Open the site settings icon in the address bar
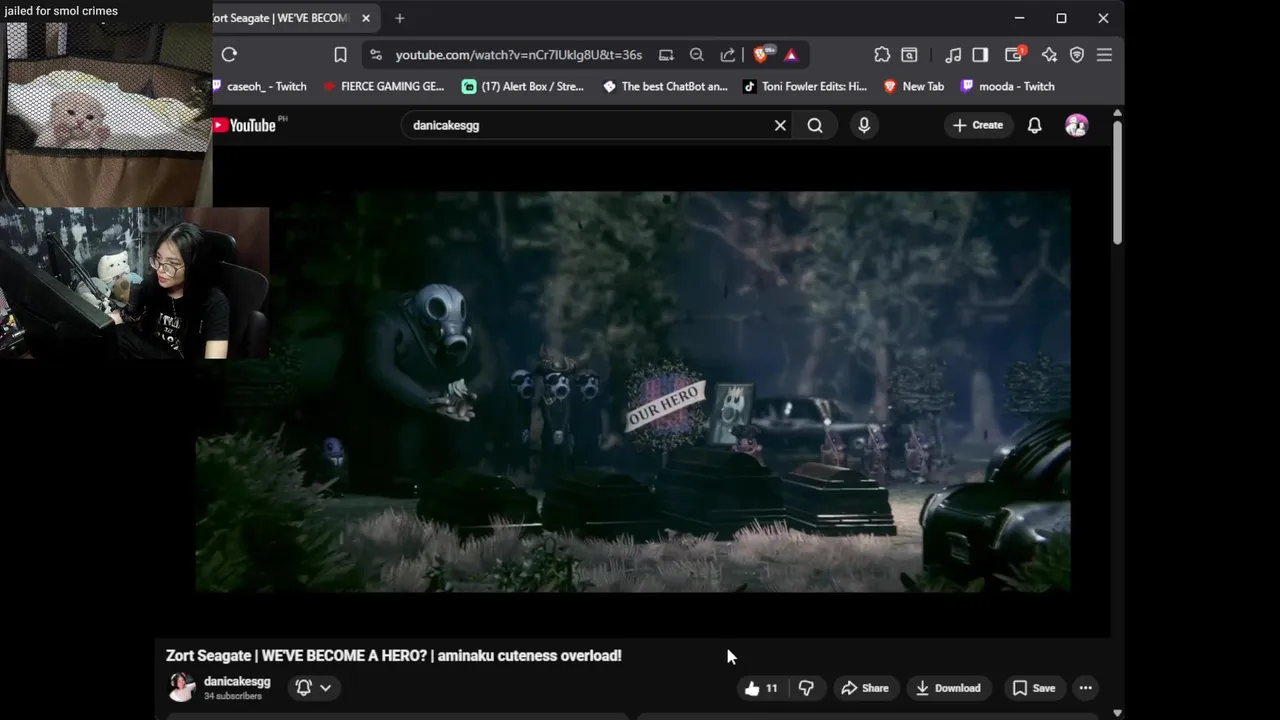The height and width of the screenshot is (720, 1280). [x=375, y=55]
